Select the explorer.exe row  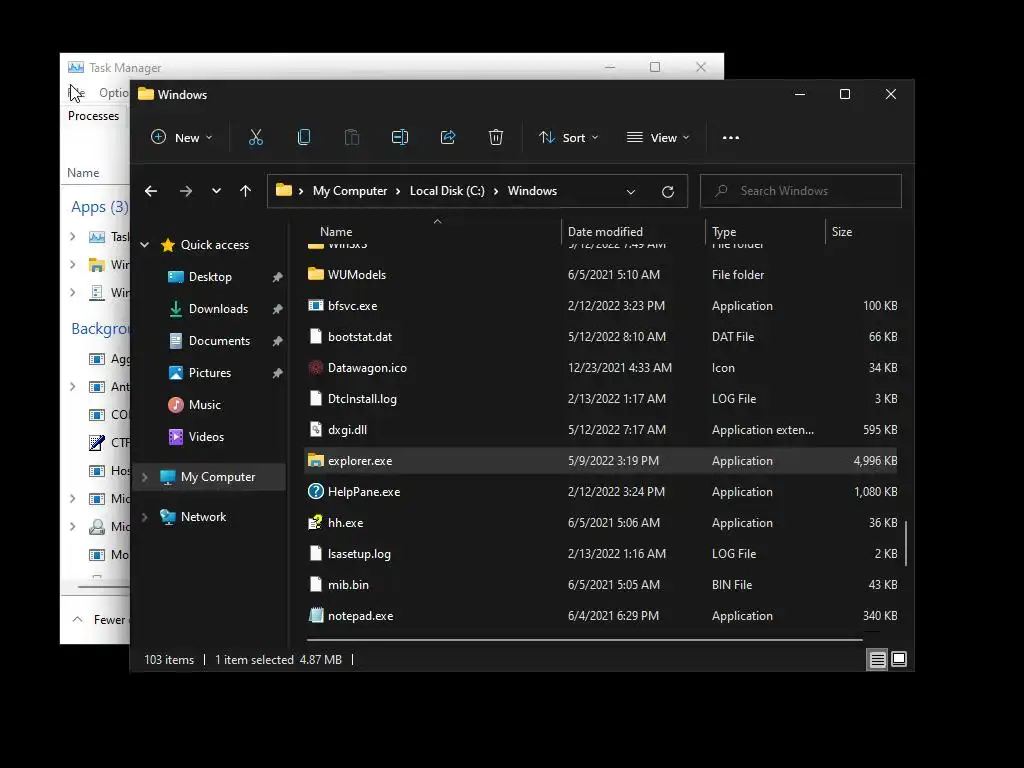coord(601,460)
